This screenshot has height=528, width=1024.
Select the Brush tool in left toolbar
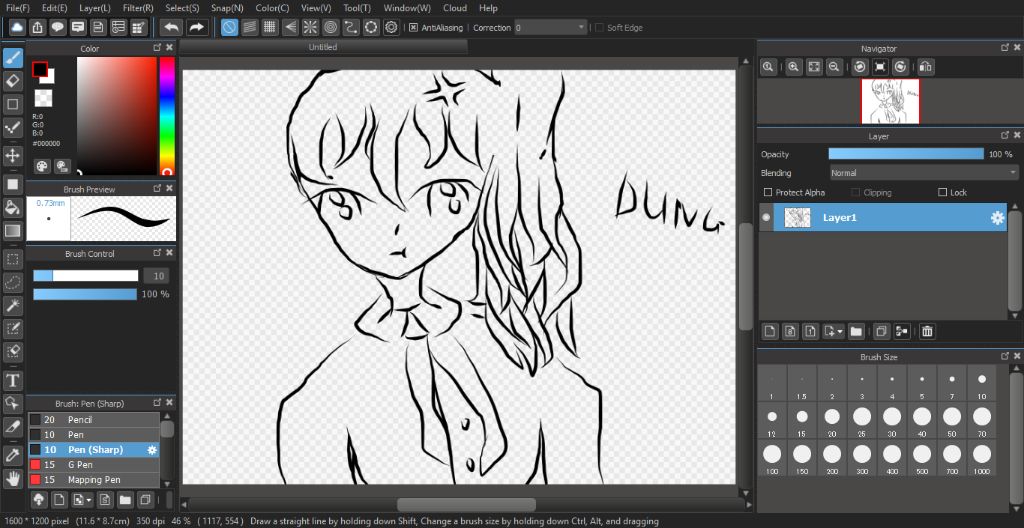click(13, 58)
